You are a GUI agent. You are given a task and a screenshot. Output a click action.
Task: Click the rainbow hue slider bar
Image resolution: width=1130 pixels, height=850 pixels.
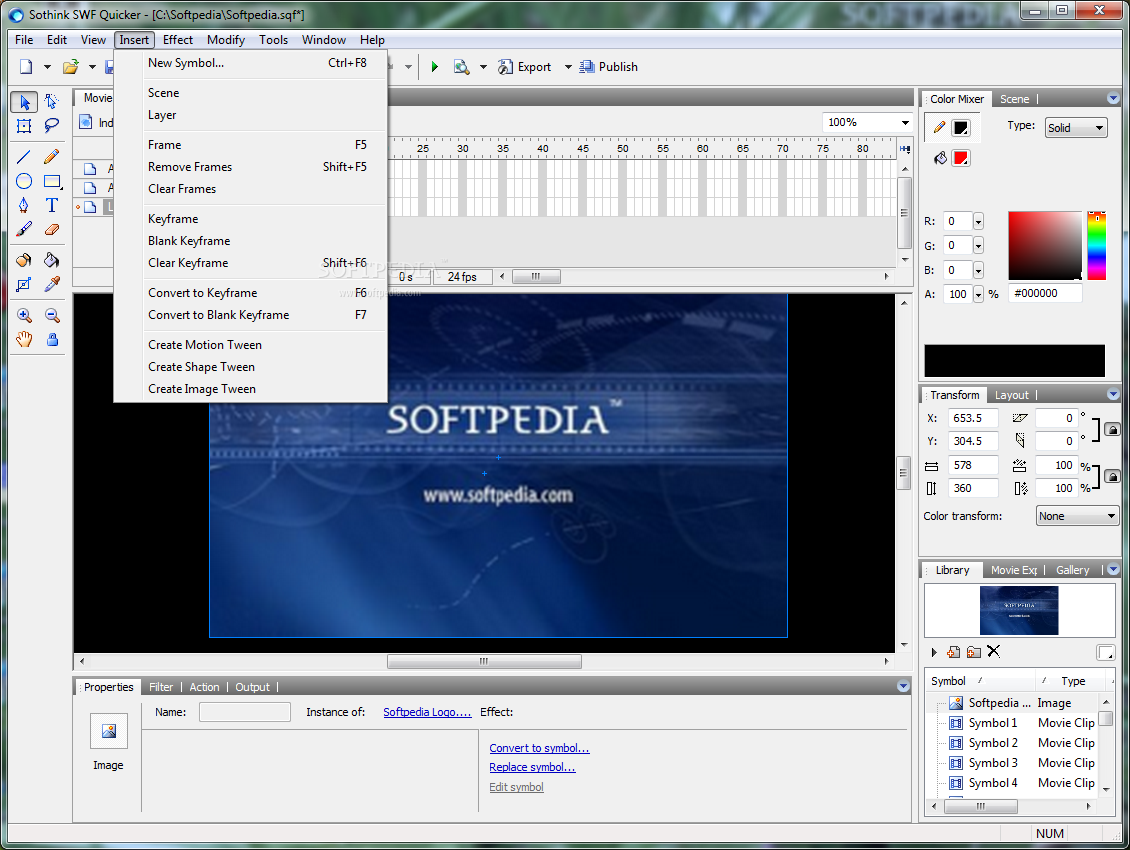click(1096, 246)
